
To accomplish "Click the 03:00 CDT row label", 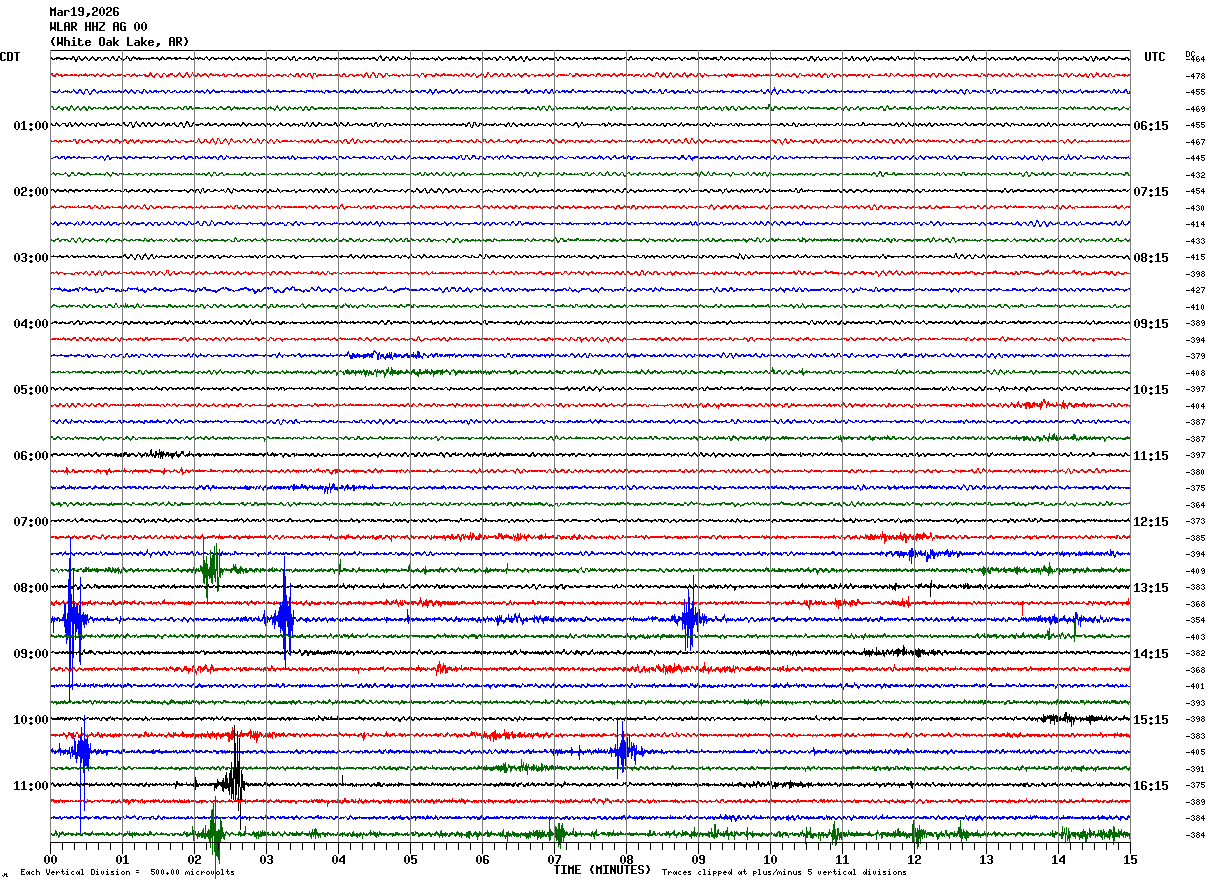I will 31,258.
